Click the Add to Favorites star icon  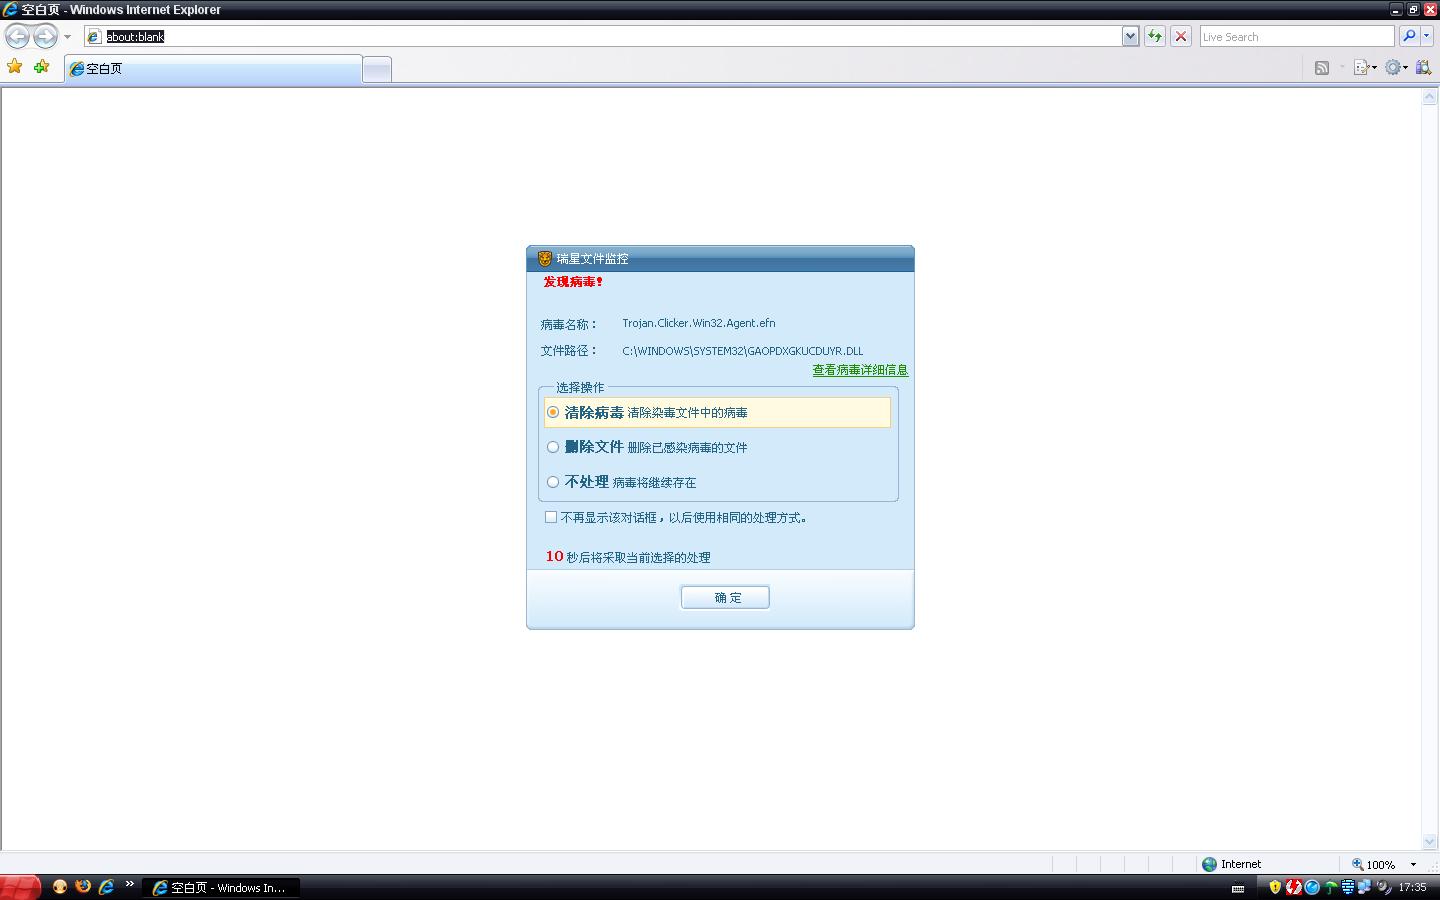[x=41, y=67]
